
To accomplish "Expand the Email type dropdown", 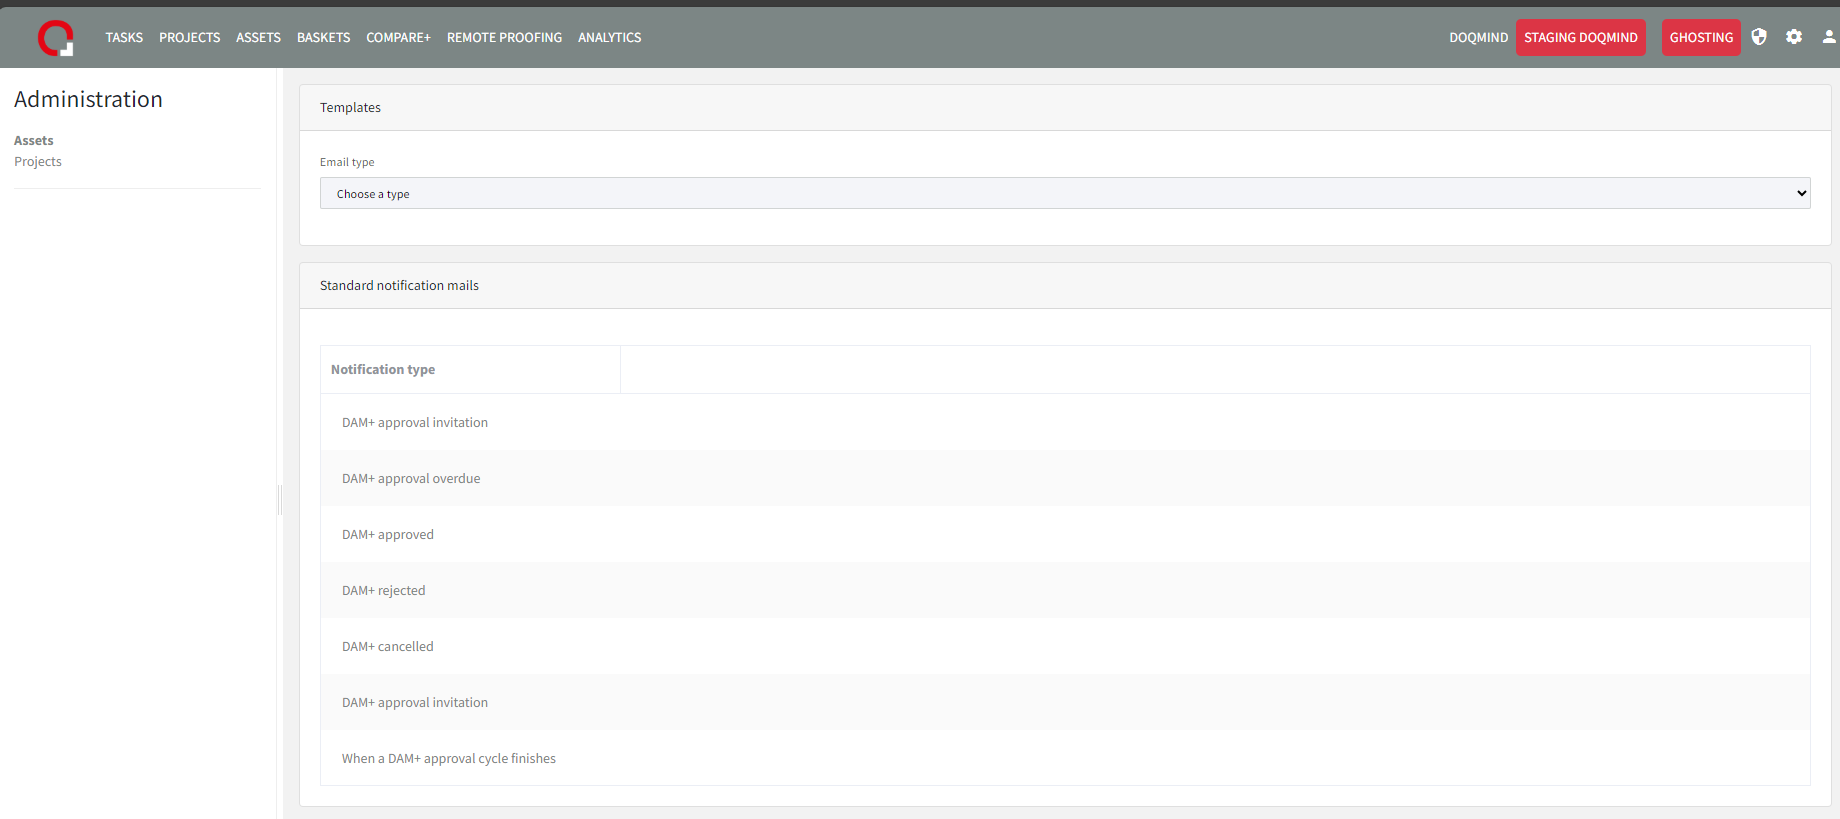I will click(x=1064, y=193).
